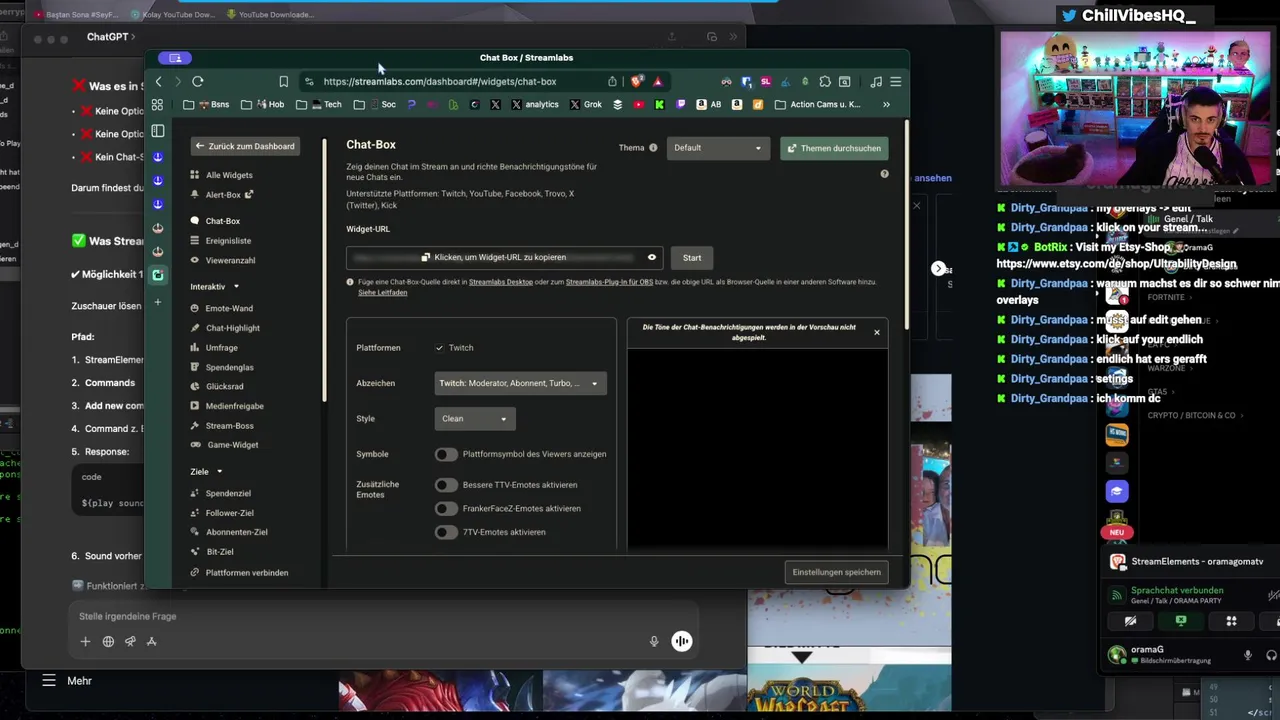This screenshot has height=720, width=1280.
Task: Start ChatGPT voice mode
Action: click(681, 642)
